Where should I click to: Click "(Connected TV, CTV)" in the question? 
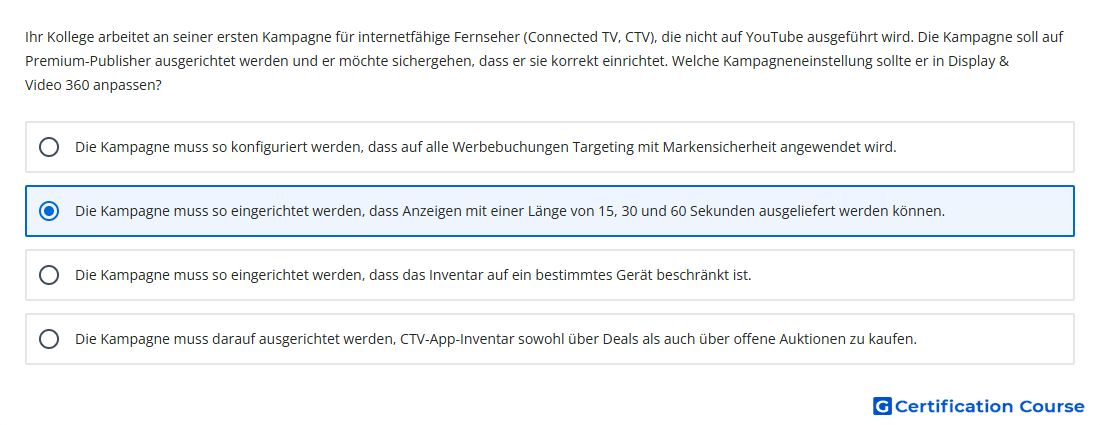click(x=589, y=36)
